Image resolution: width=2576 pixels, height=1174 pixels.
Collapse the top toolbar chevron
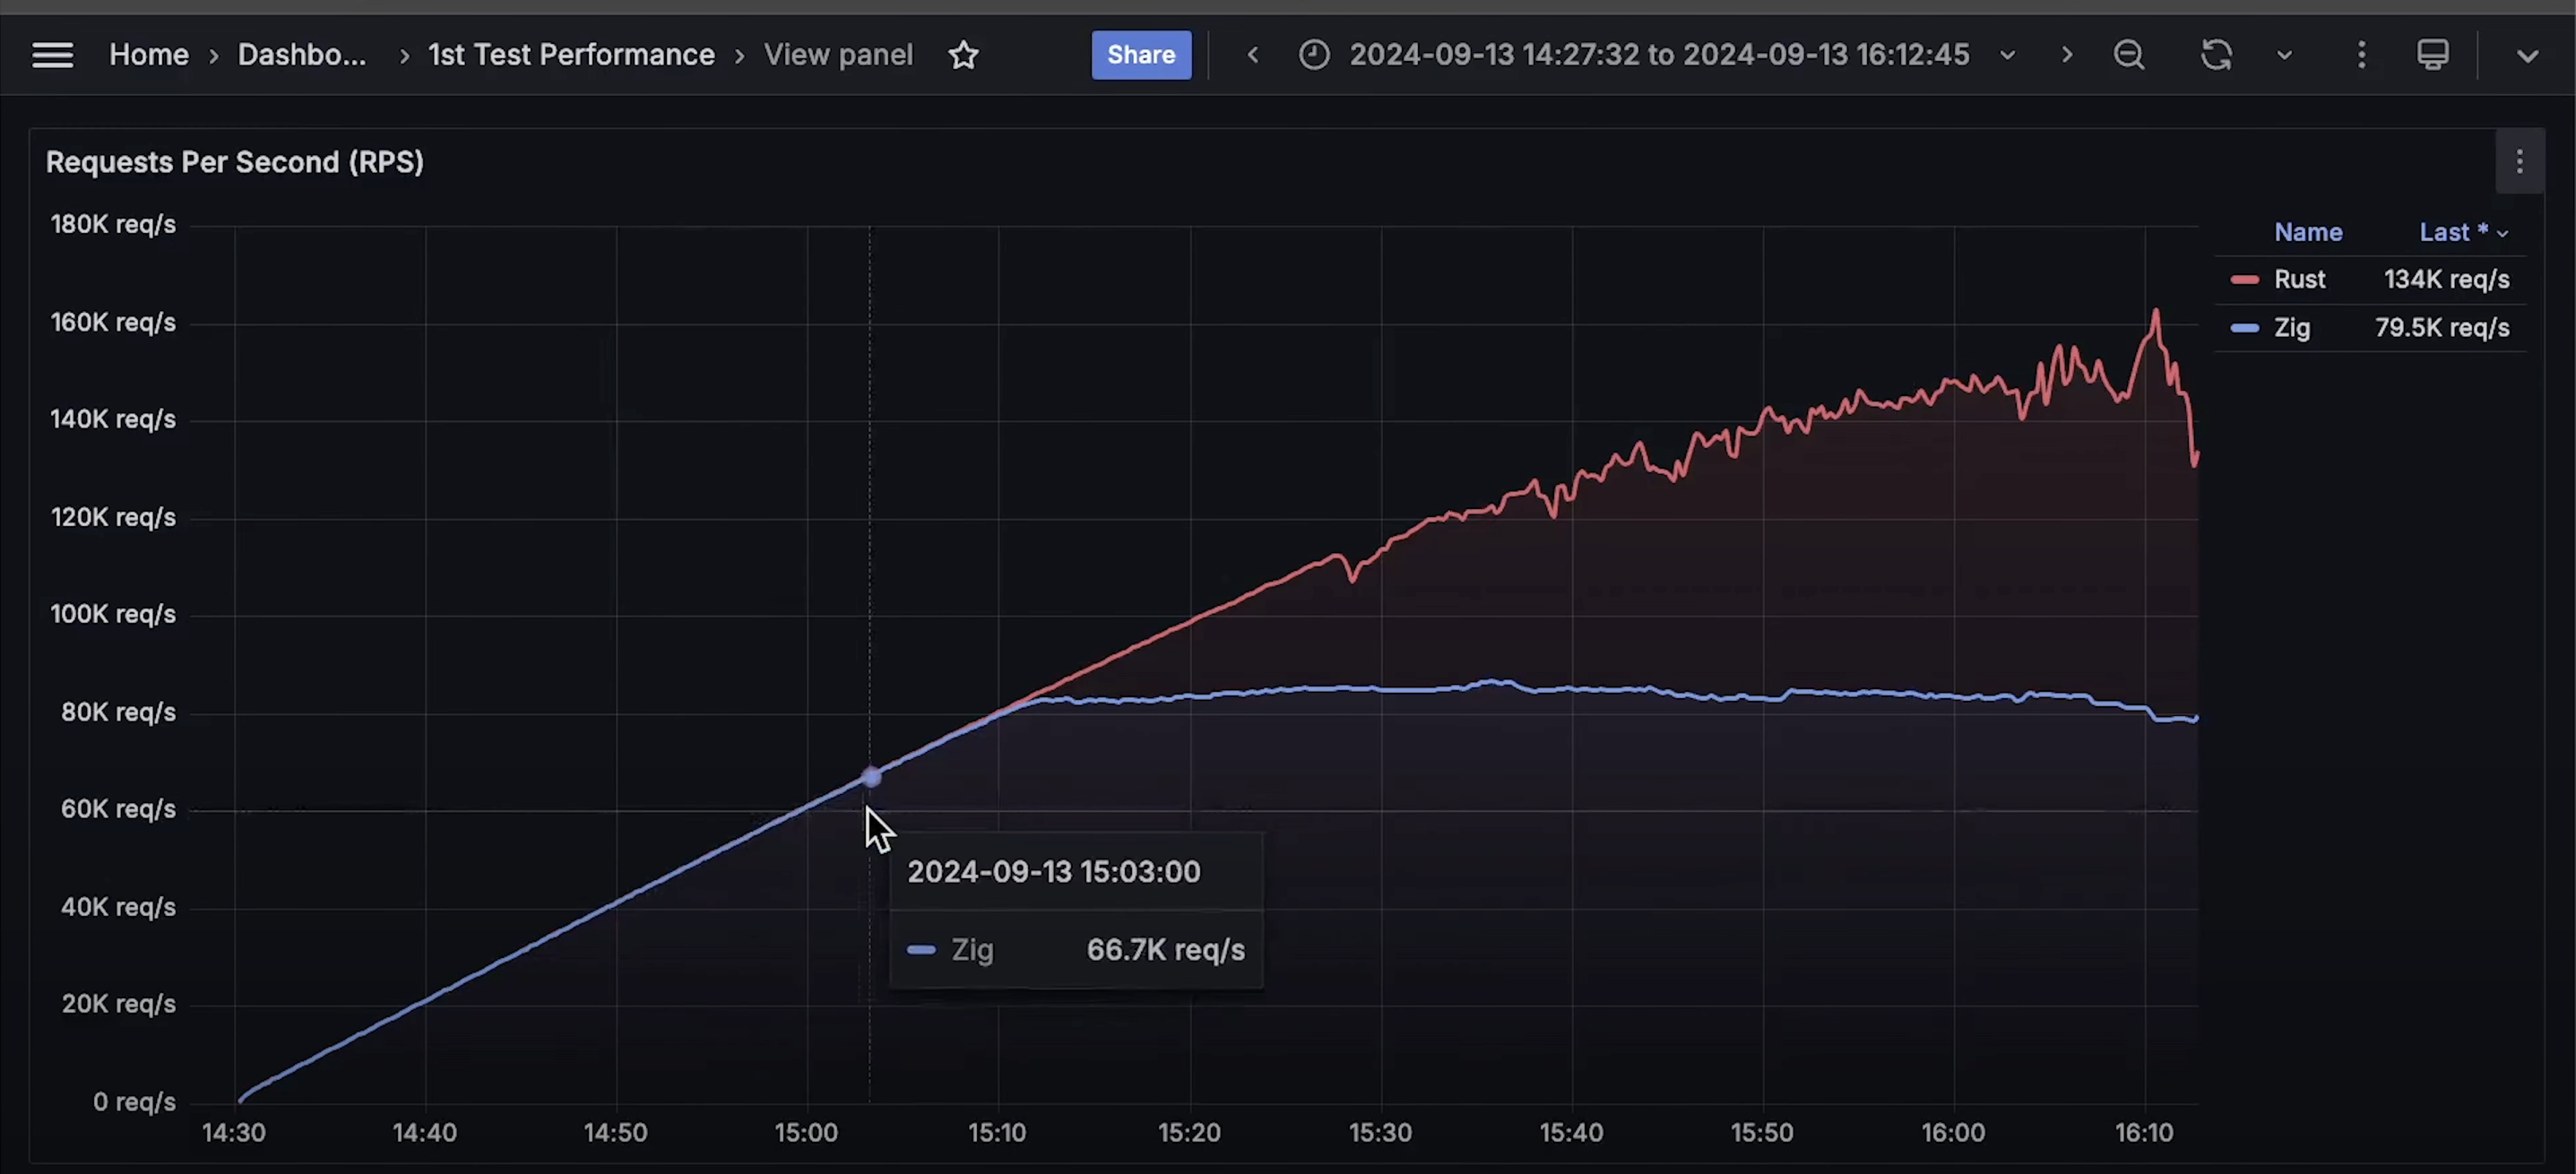click(x=2527, y=56)
